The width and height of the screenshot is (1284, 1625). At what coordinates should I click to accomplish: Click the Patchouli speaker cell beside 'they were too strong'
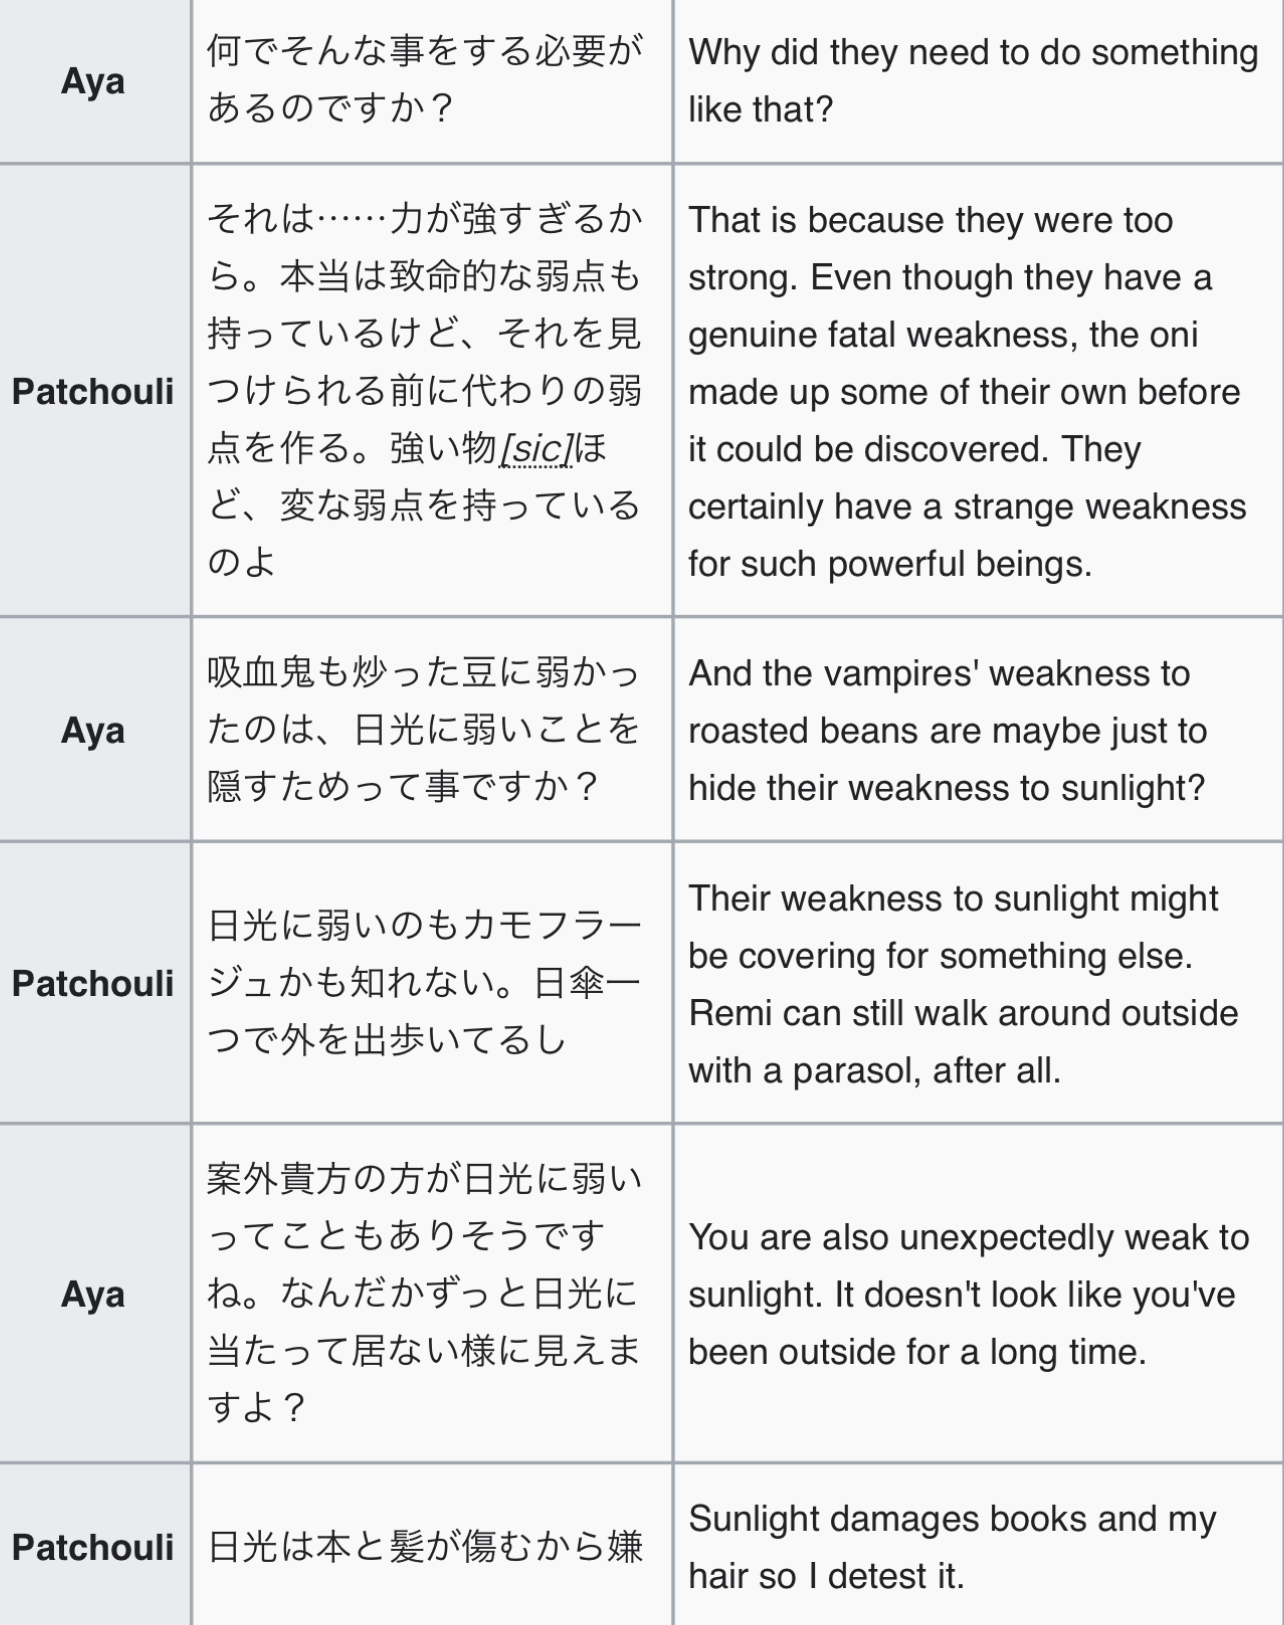click(x=94, y=391)
